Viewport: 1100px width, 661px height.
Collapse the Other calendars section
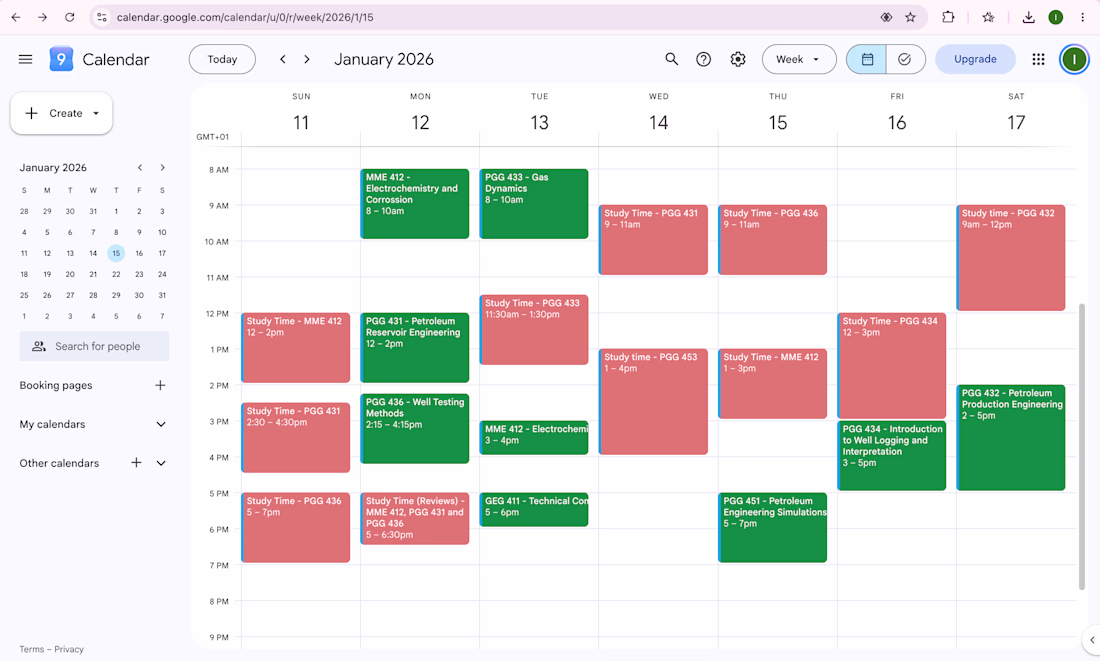161,462
